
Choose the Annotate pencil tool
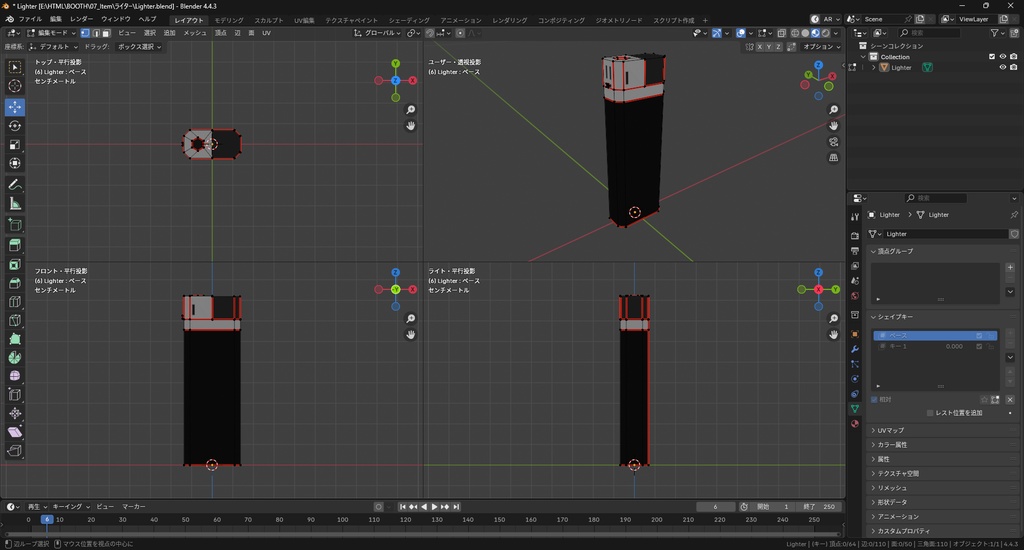(15, 185)
